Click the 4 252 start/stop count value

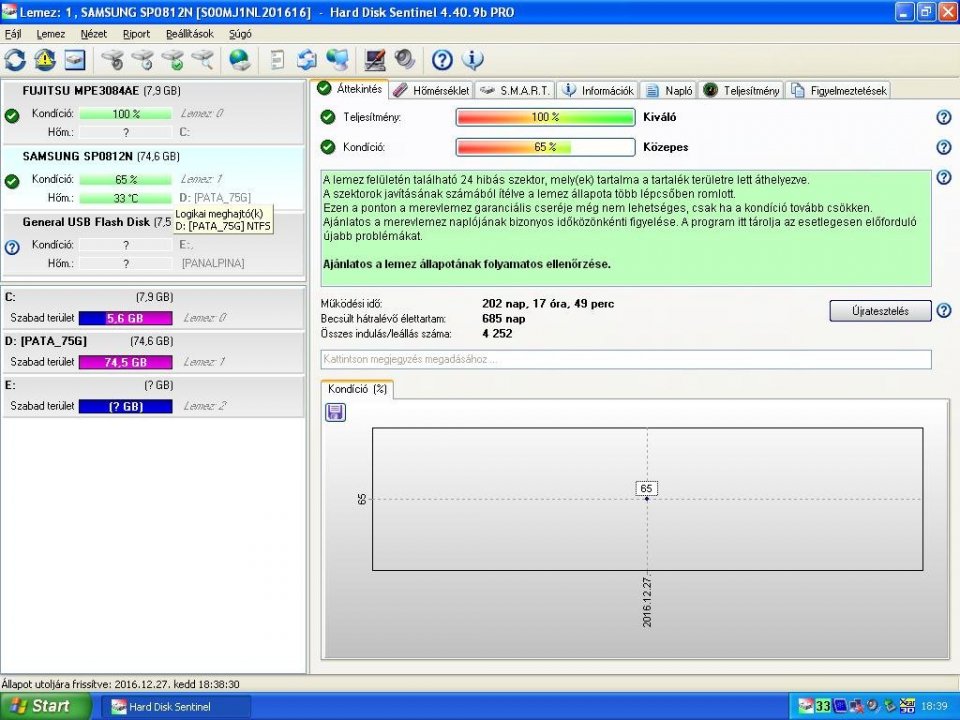click(497, 334)
